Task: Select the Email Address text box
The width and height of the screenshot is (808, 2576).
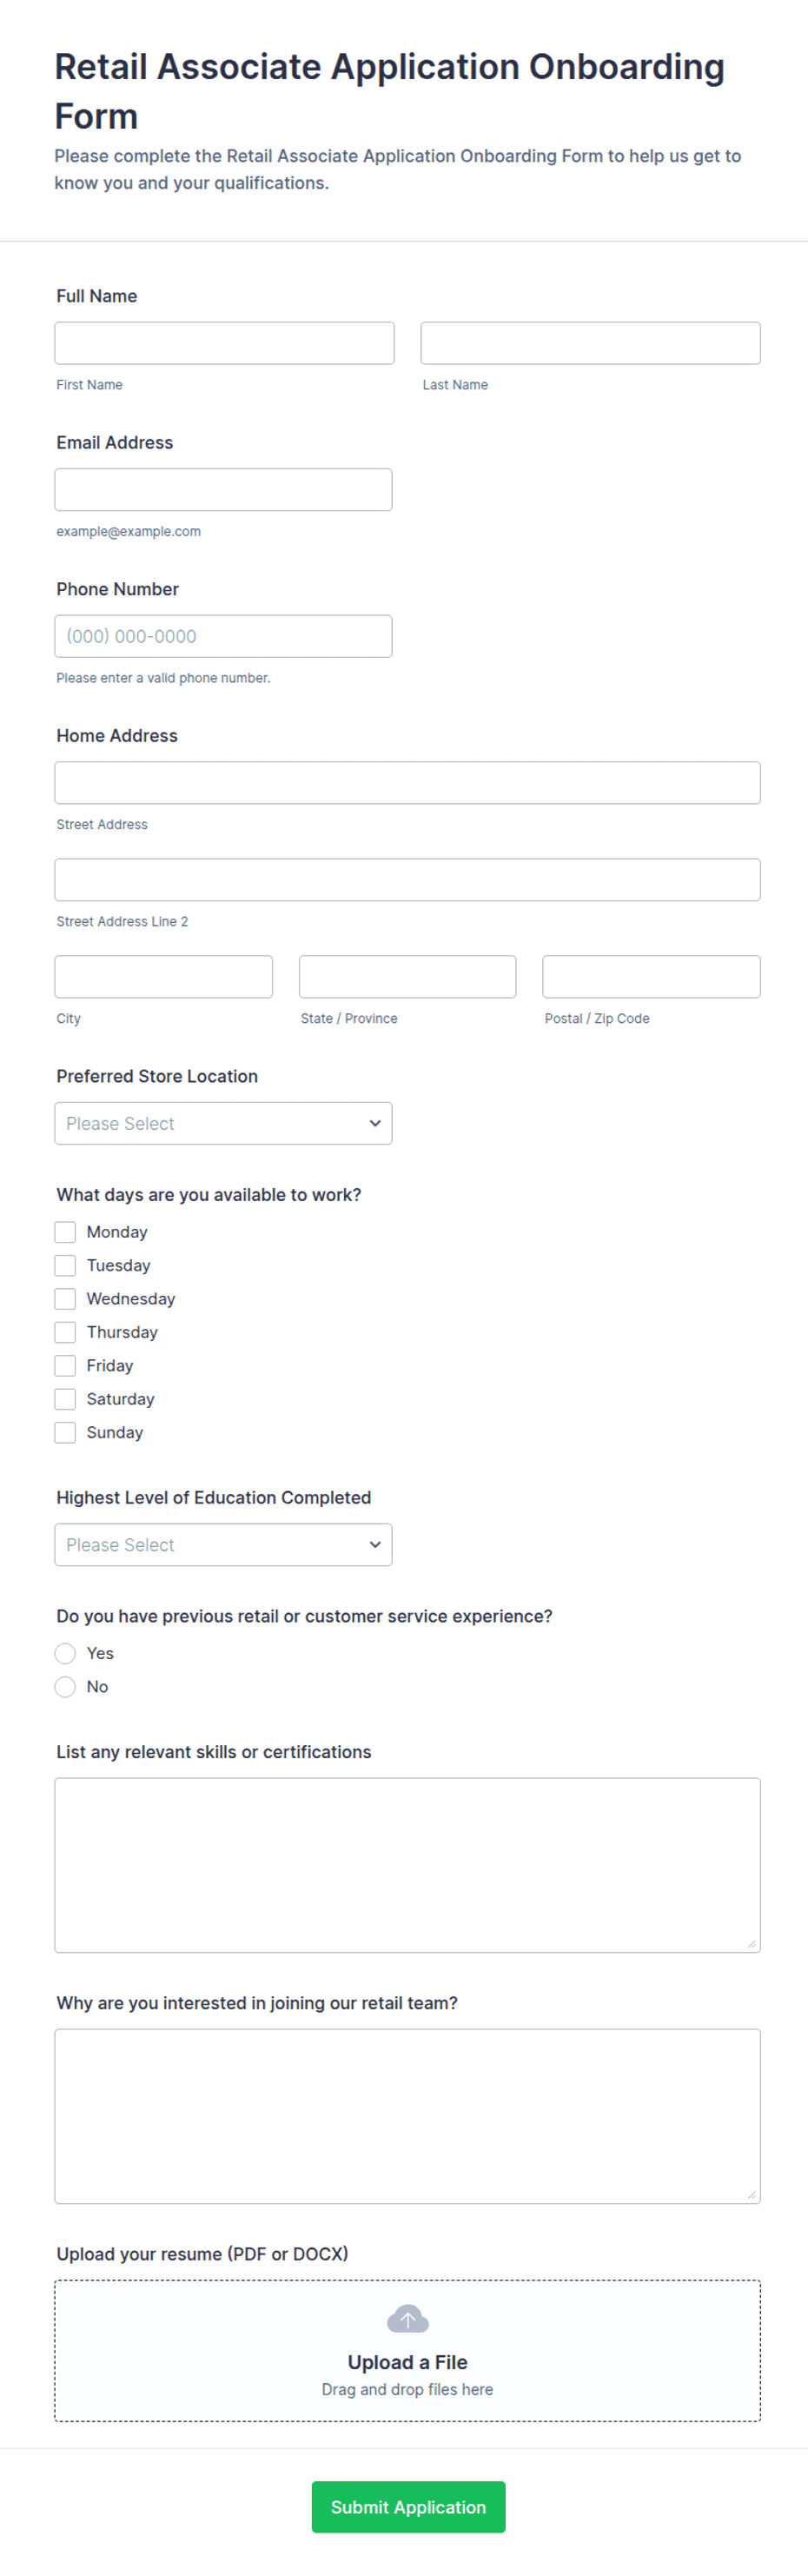Action: tap(223, 490)
